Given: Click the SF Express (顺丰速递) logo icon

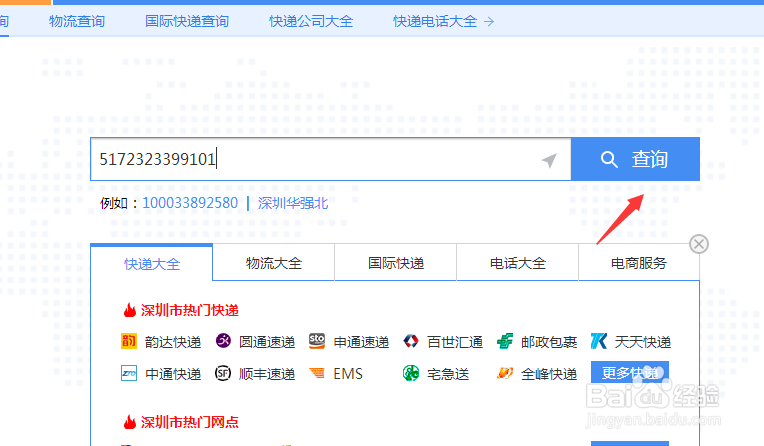Looking at the screenshot, I should tap(223, 373).
